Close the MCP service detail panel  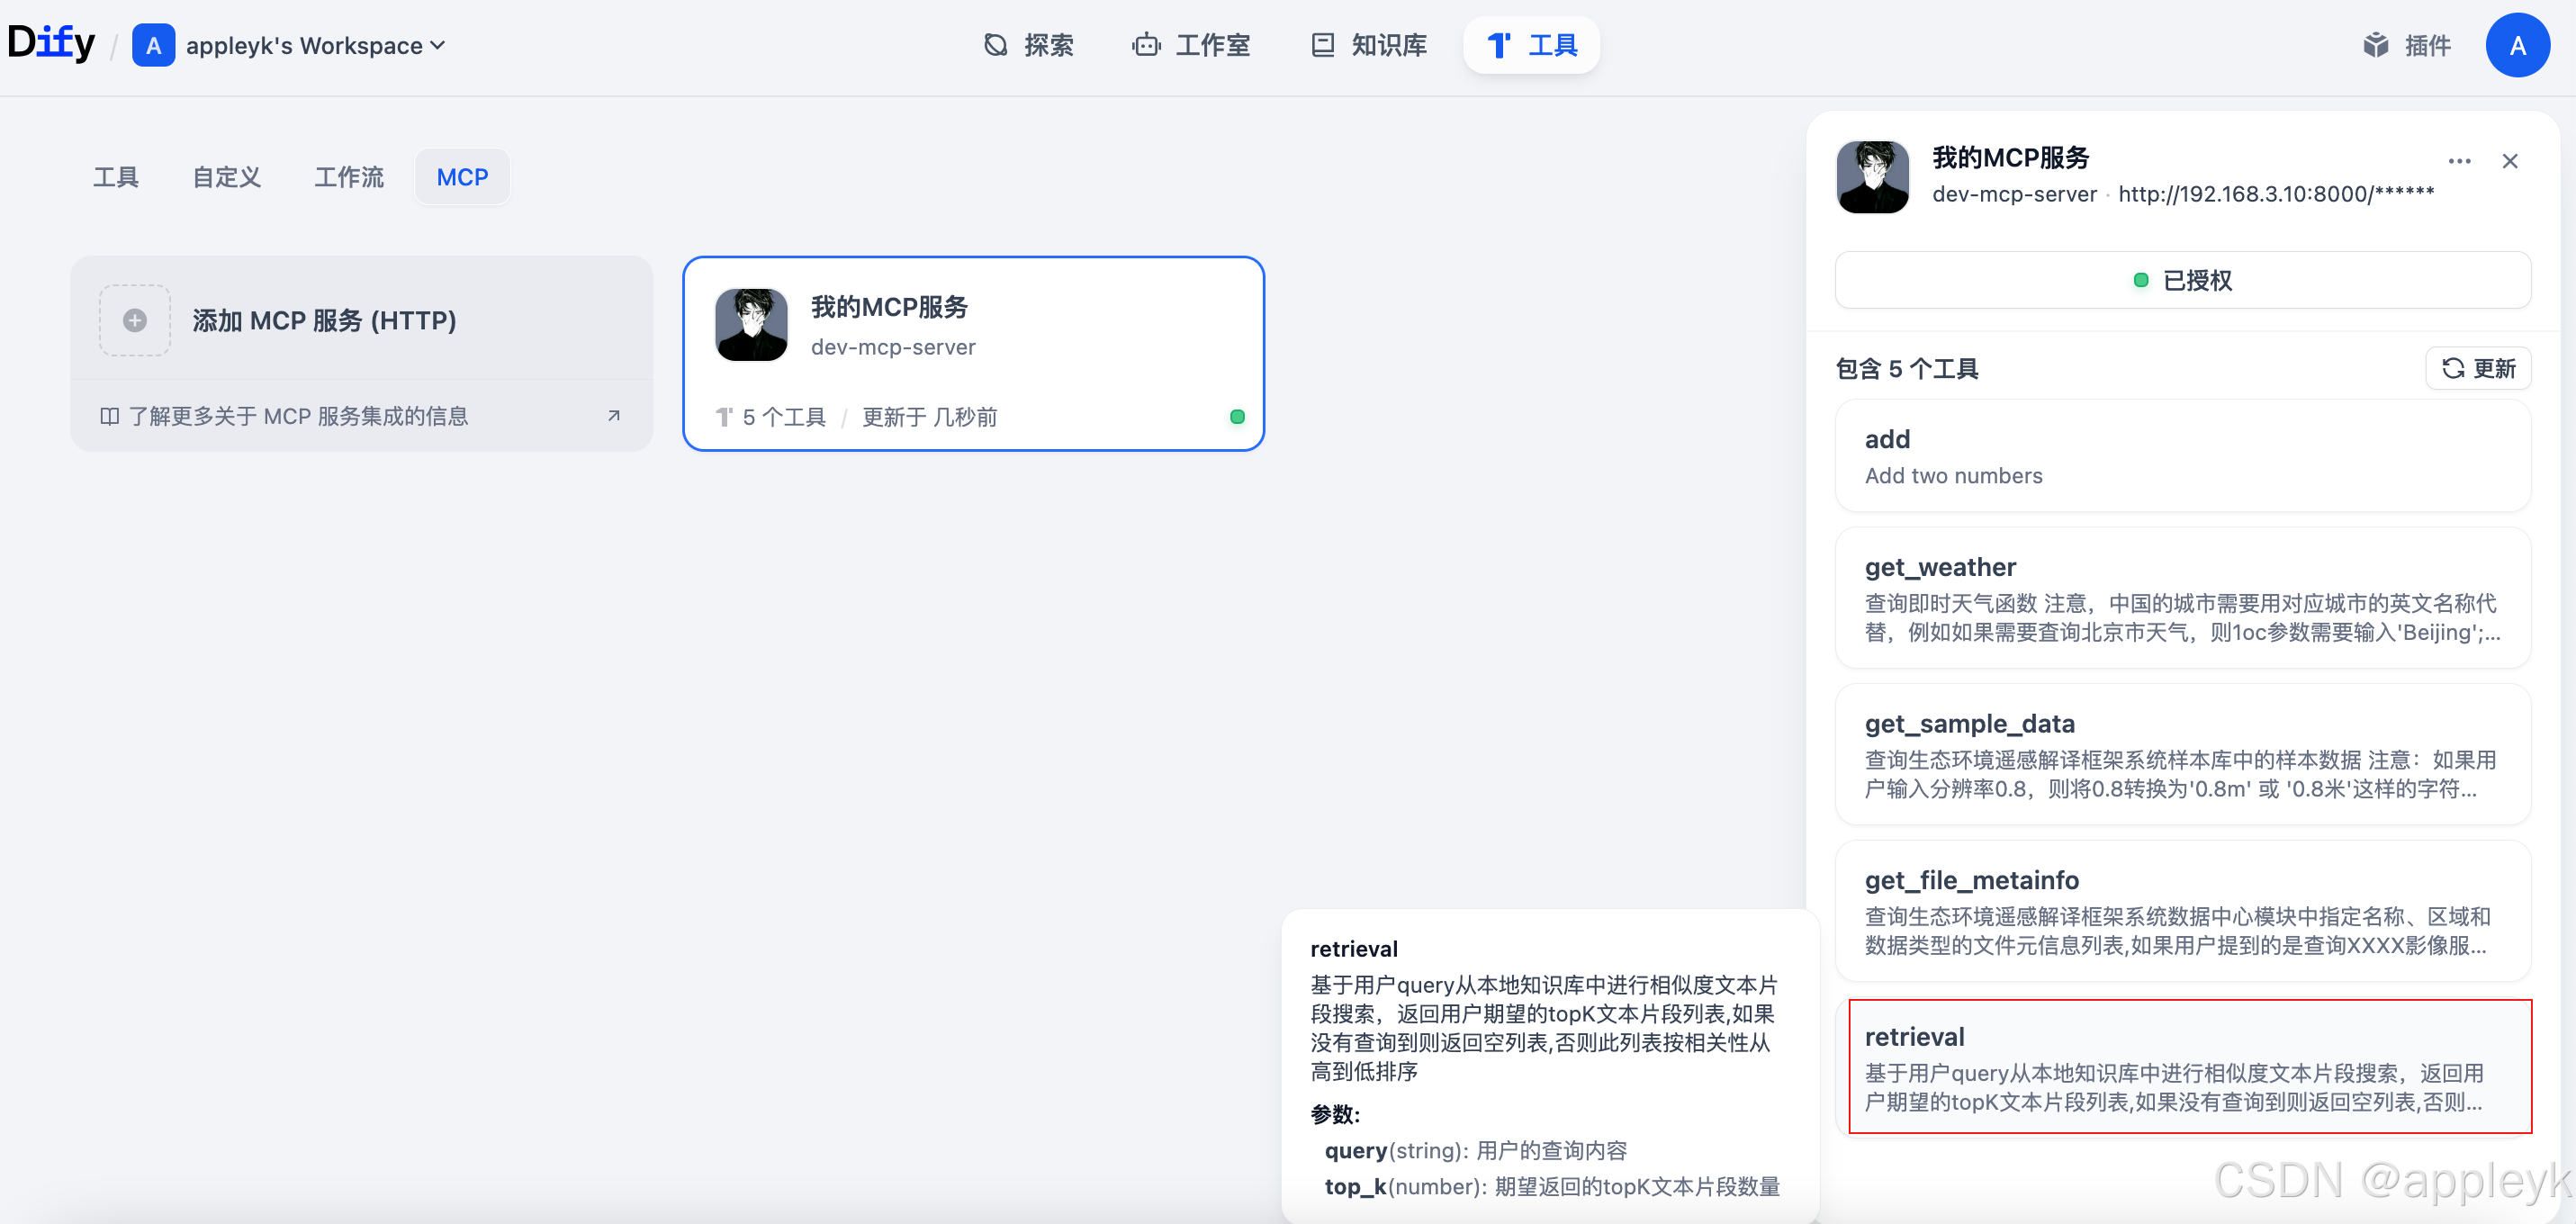click(2509, 161)
